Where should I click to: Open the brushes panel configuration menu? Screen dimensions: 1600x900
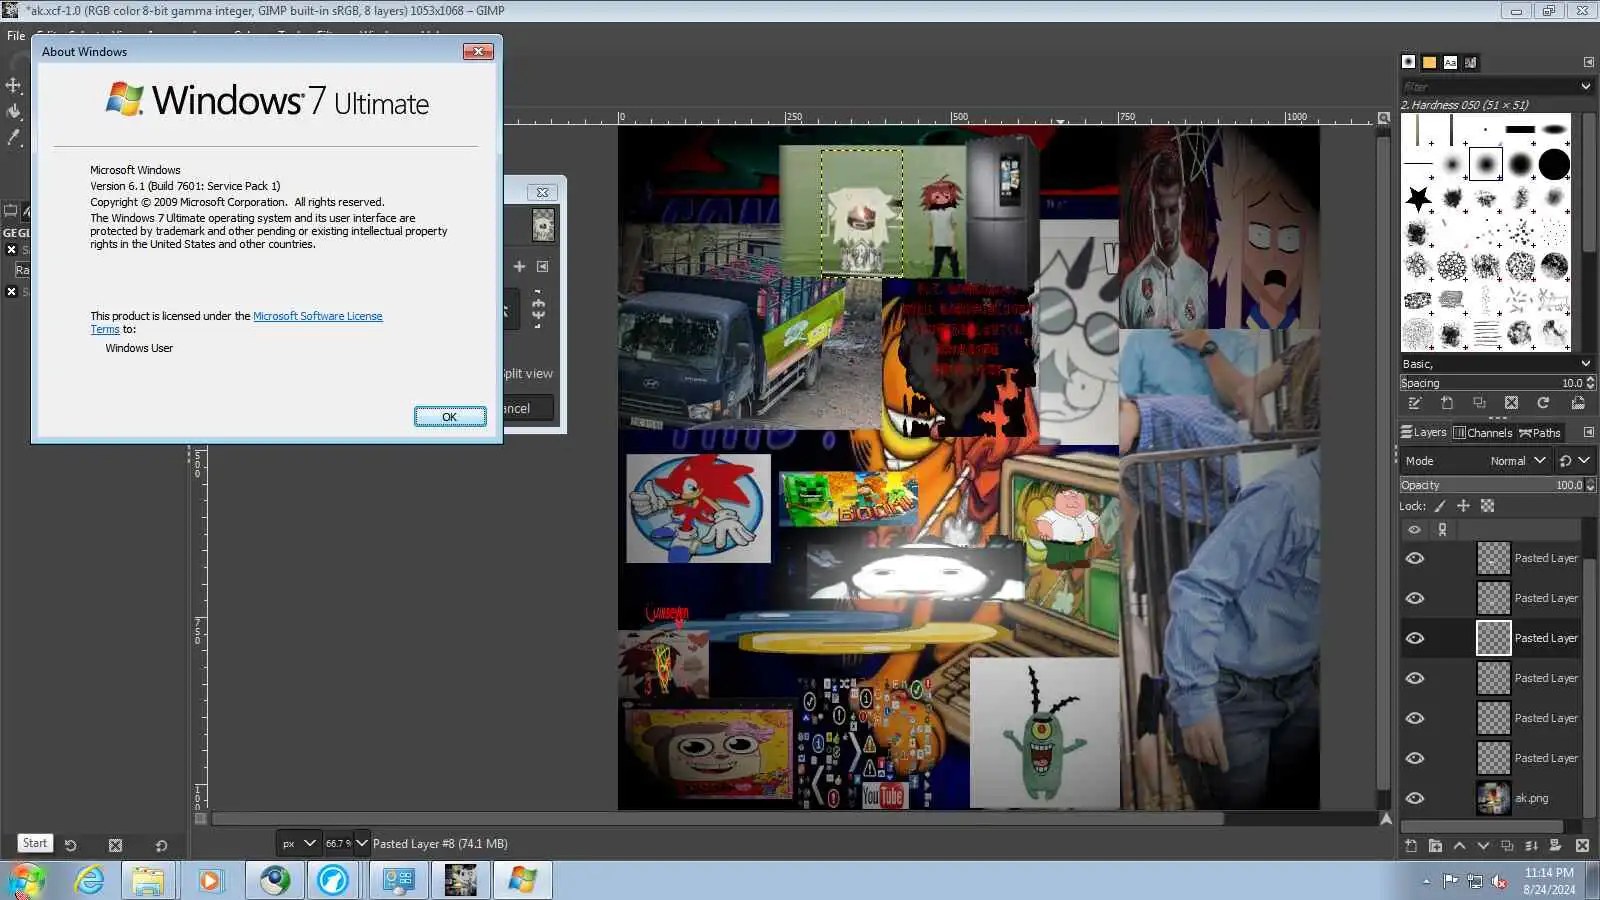point(1588,62)
